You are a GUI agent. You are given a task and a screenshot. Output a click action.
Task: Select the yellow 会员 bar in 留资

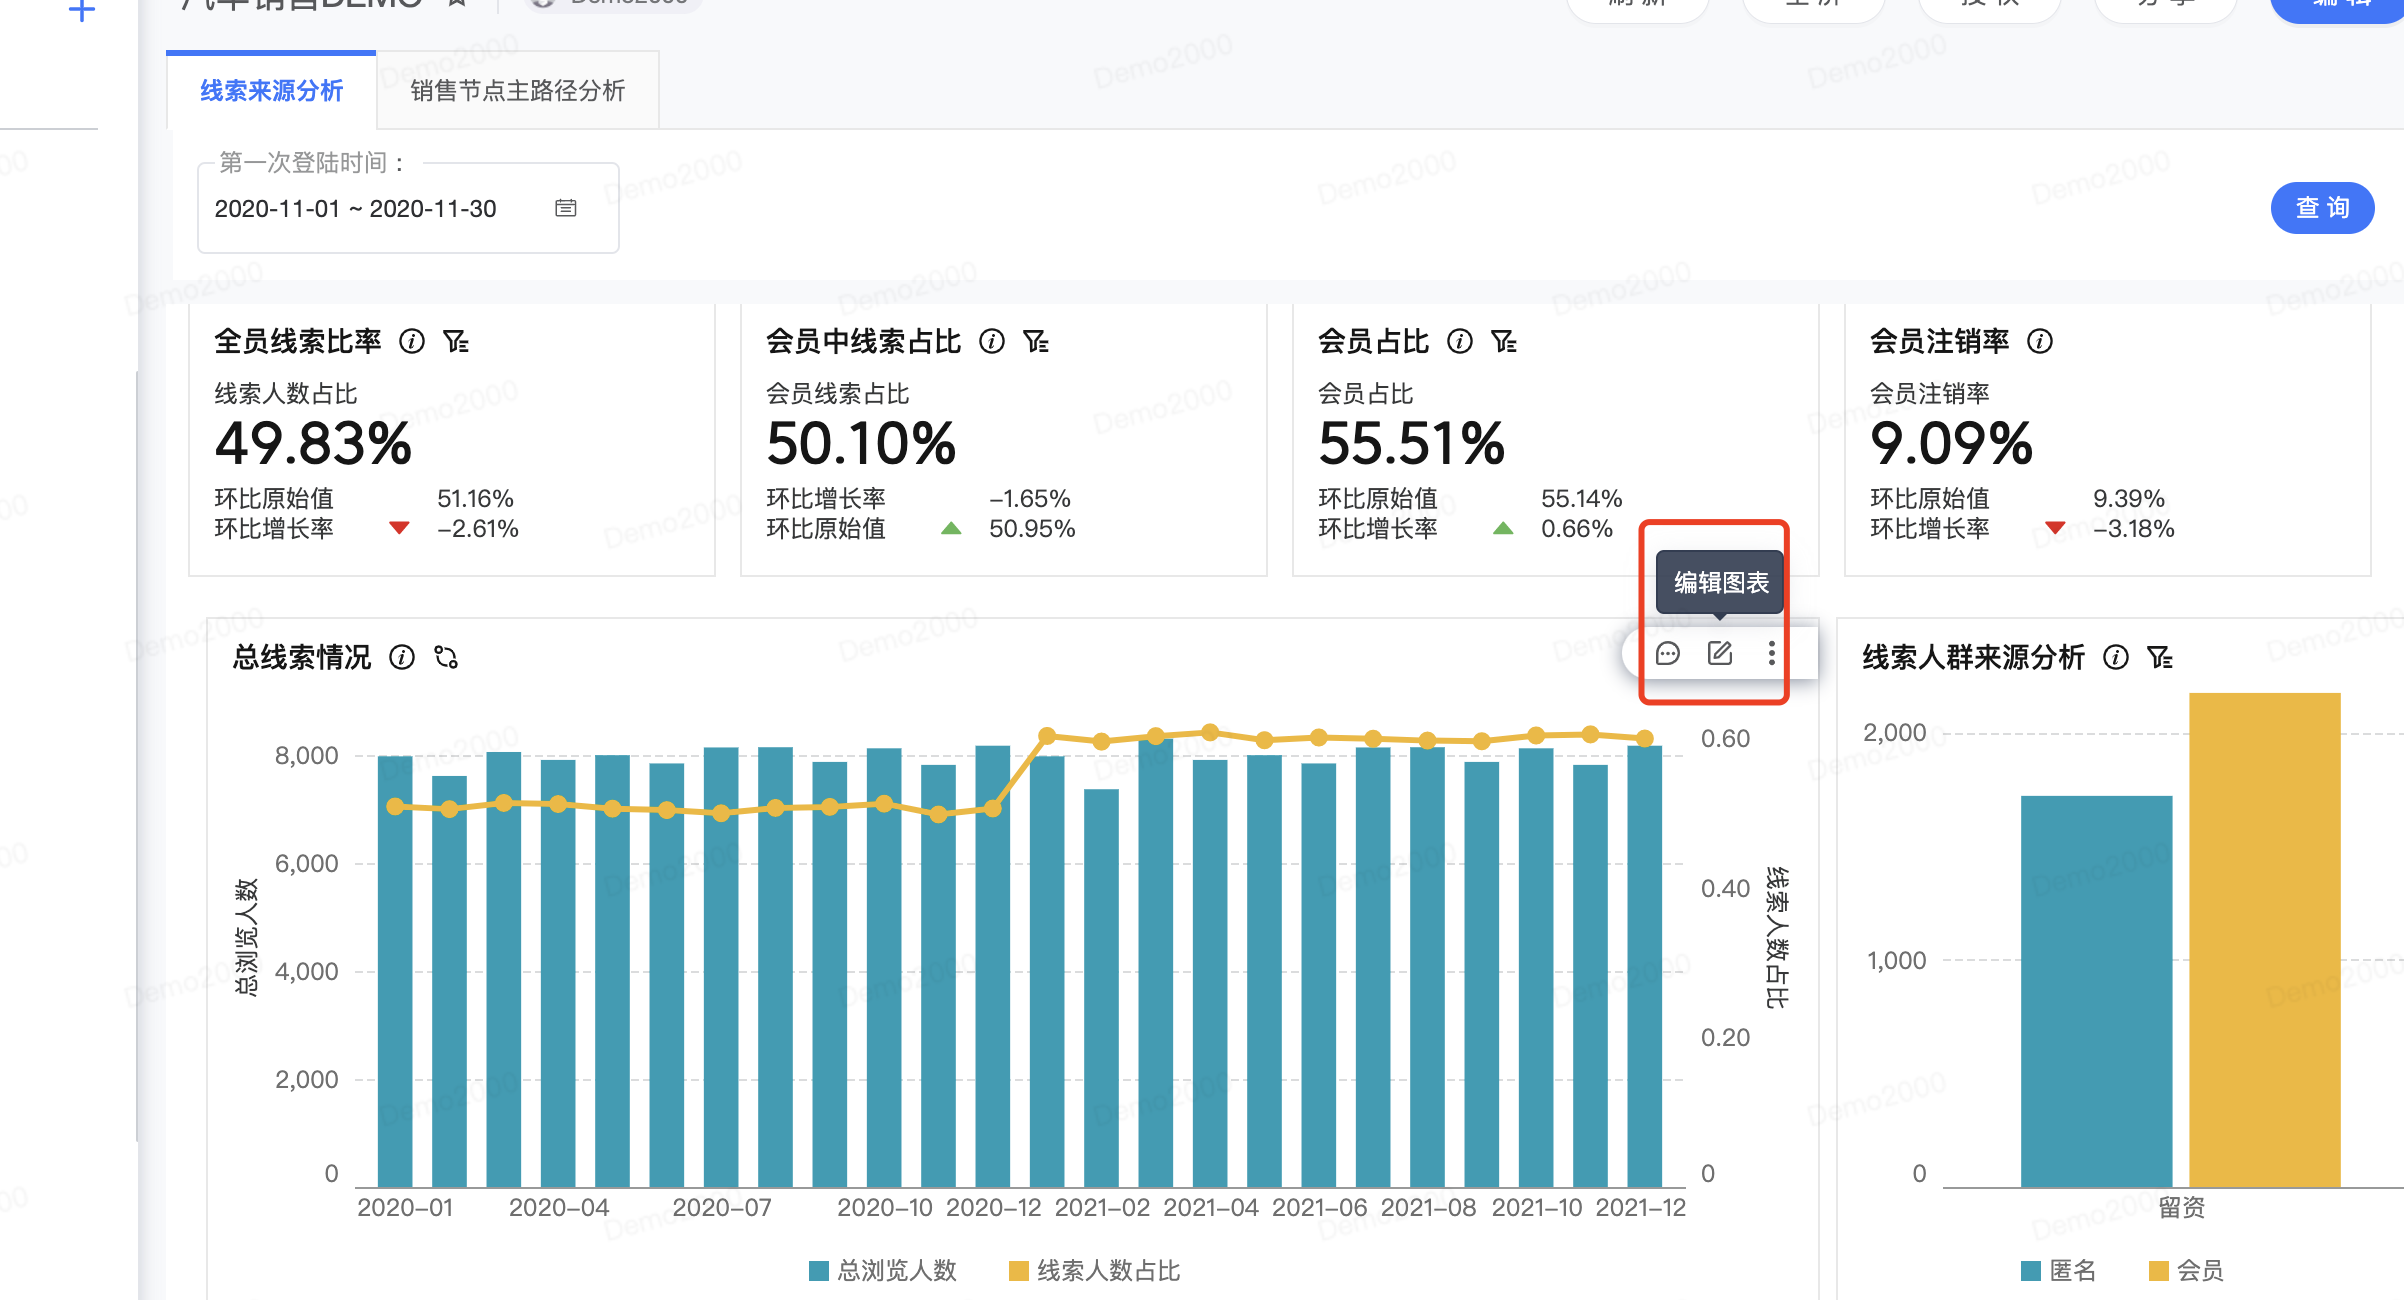[x=2265, y=940]
